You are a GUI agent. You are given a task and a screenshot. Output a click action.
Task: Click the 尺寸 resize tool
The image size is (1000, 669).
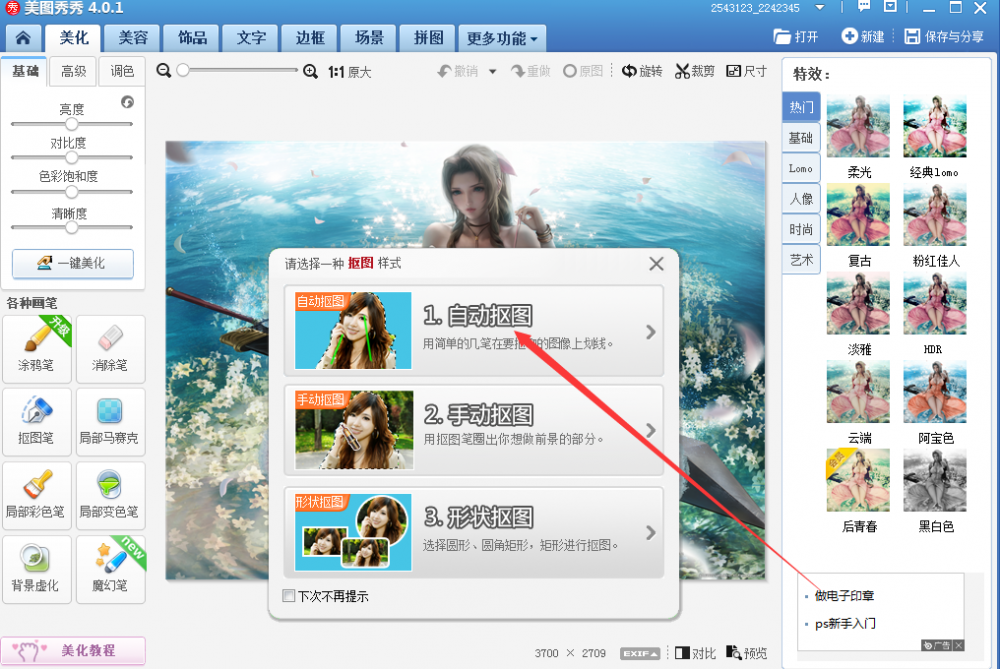pos(747,71)
